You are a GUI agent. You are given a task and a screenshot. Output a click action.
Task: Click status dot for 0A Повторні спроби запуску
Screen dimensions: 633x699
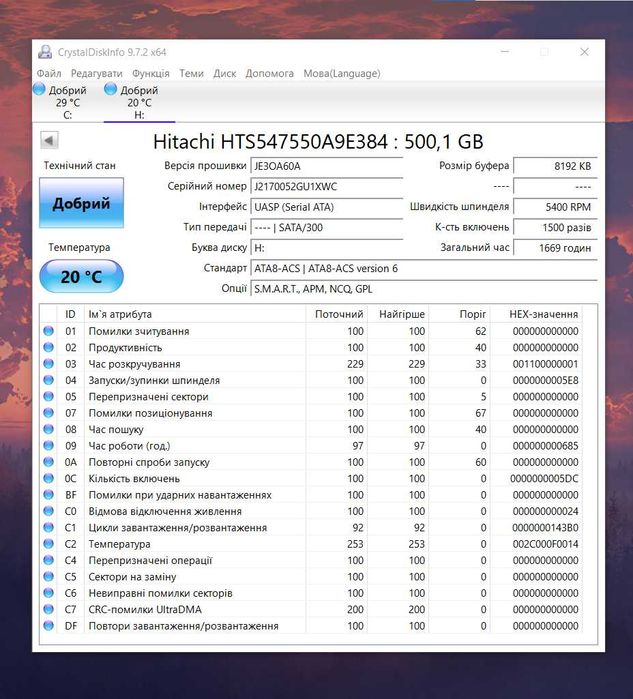tap(49, 462)
